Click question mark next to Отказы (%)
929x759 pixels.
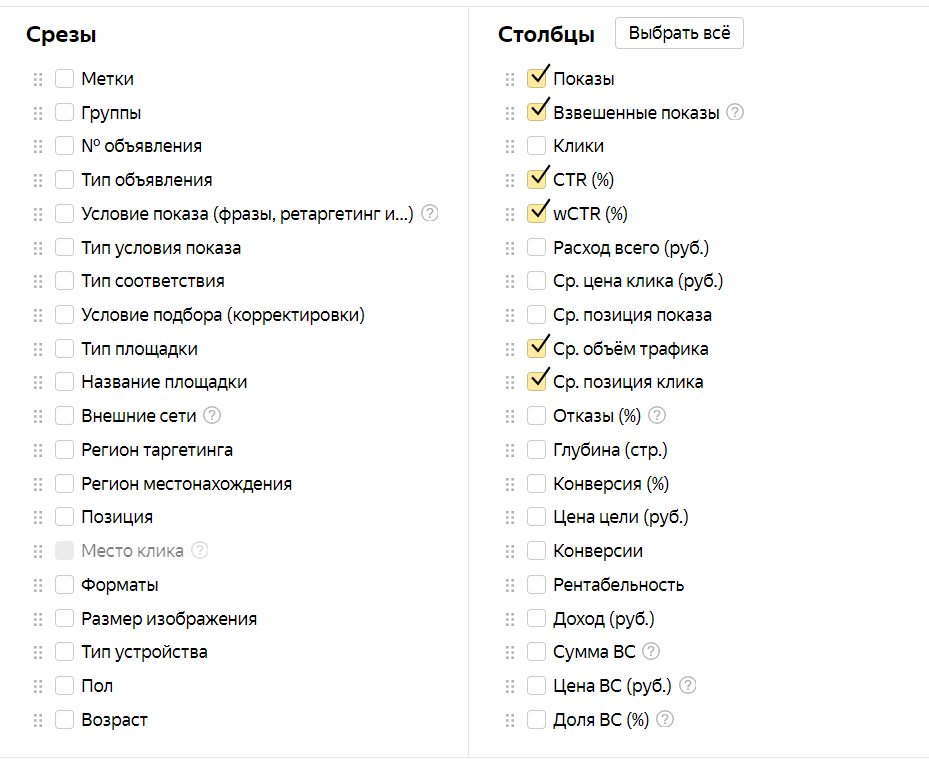657,415
